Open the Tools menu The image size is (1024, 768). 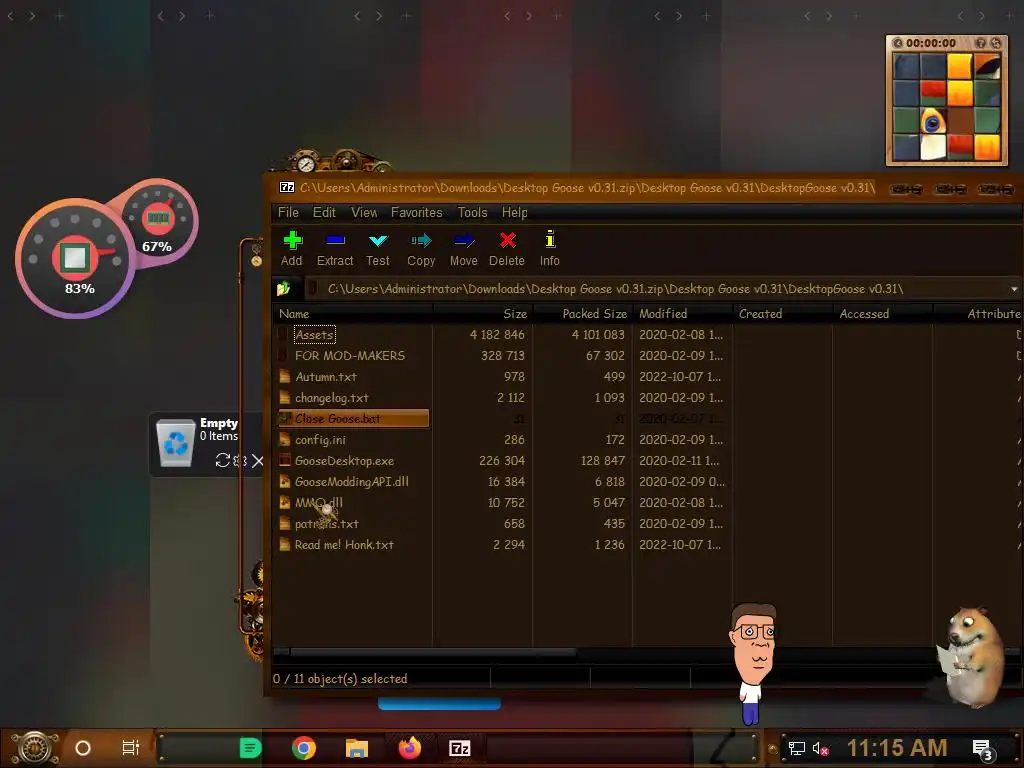pyautogui.click(x=472, y=212)
